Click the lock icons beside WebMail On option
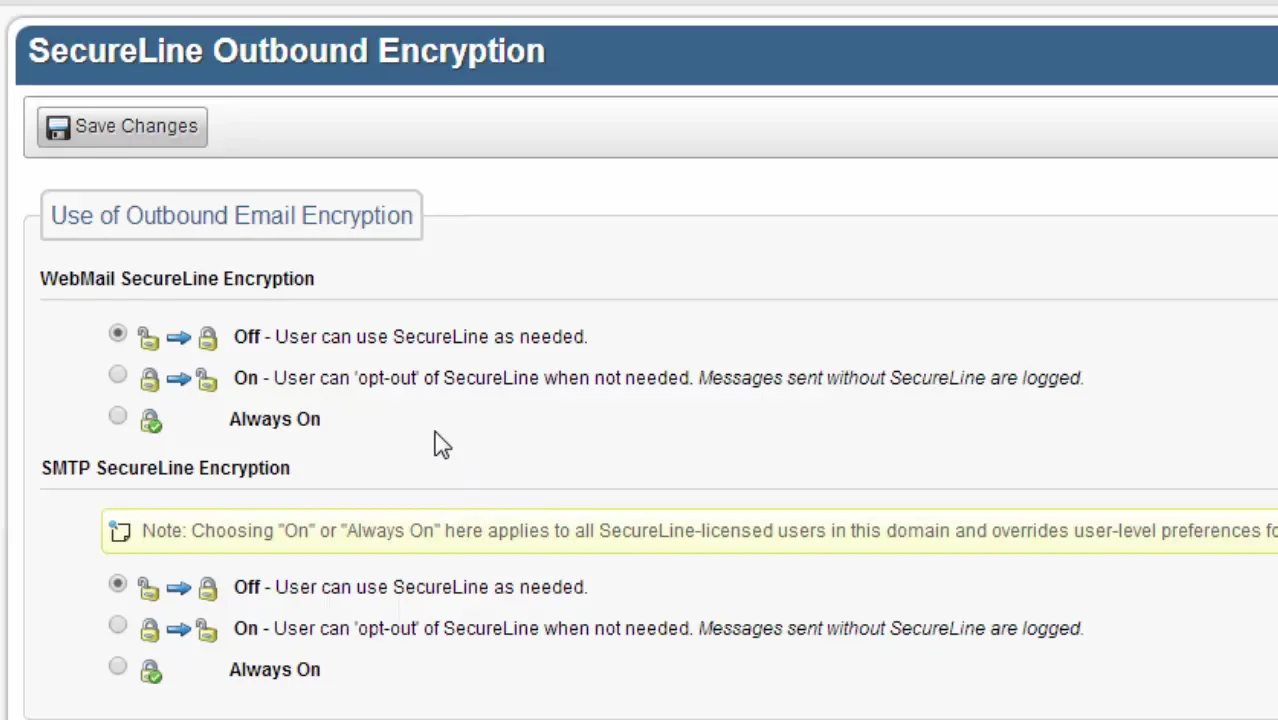Screen dimensions: 1278x720 (177, 379)
